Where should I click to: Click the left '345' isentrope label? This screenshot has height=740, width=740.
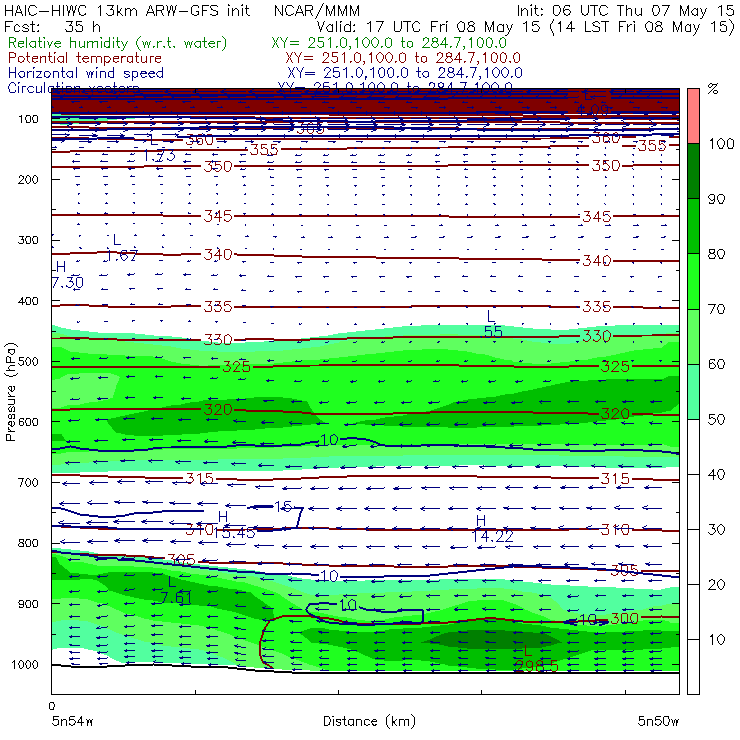[218, 216]
